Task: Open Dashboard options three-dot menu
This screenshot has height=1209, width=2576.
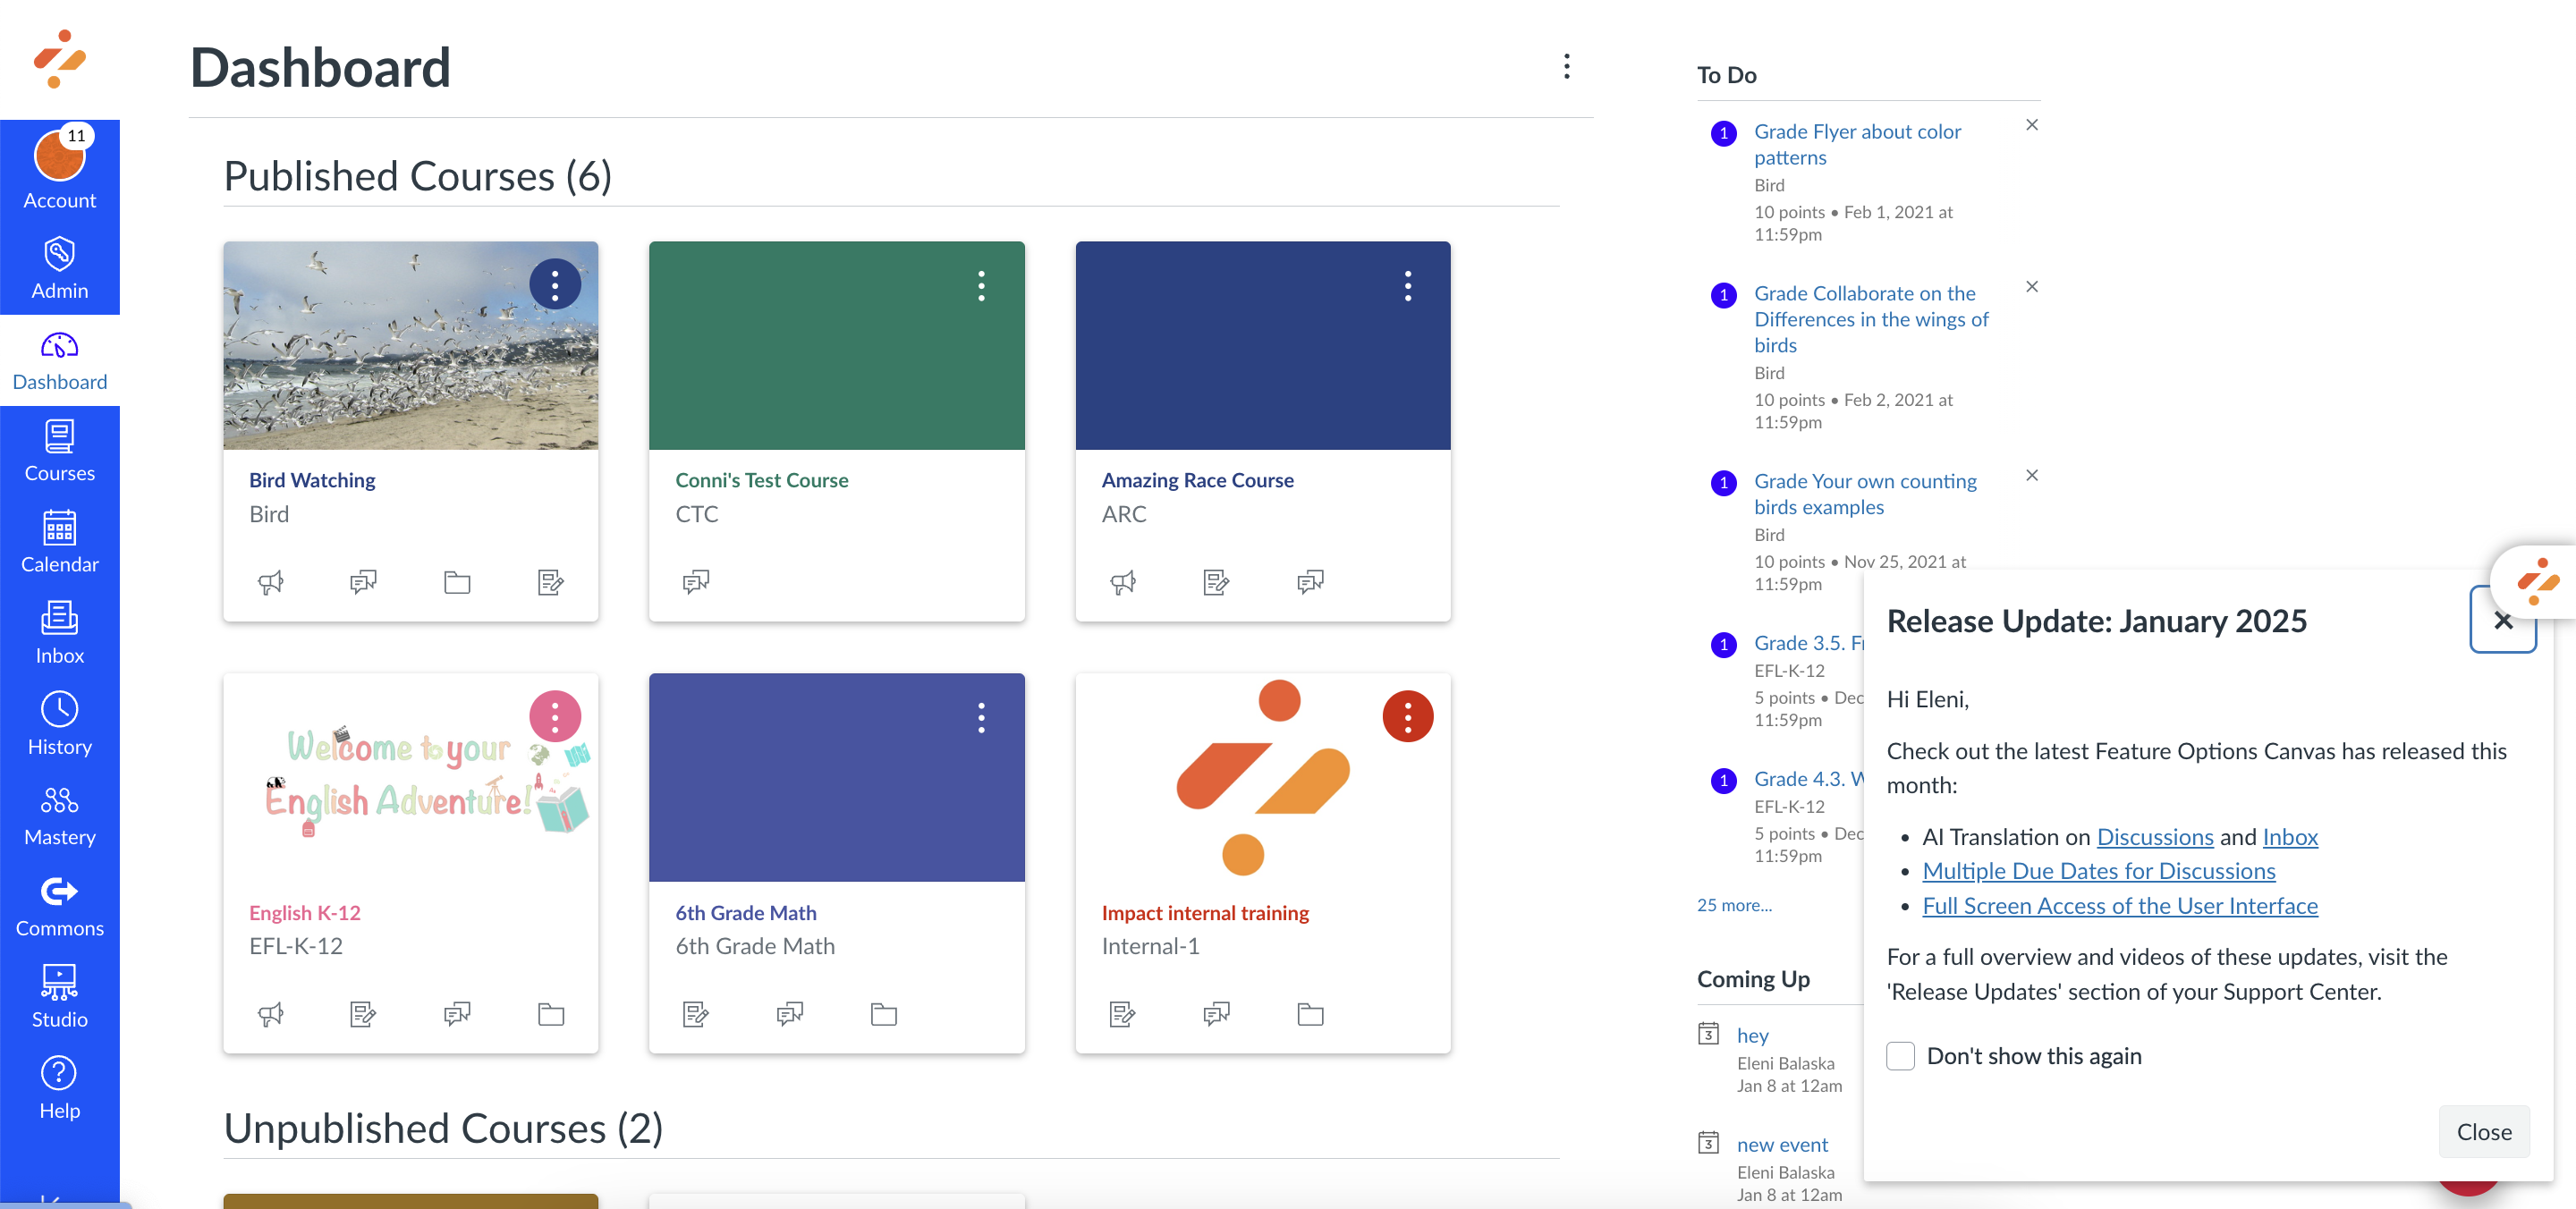Action: (x=1566, y=67)
